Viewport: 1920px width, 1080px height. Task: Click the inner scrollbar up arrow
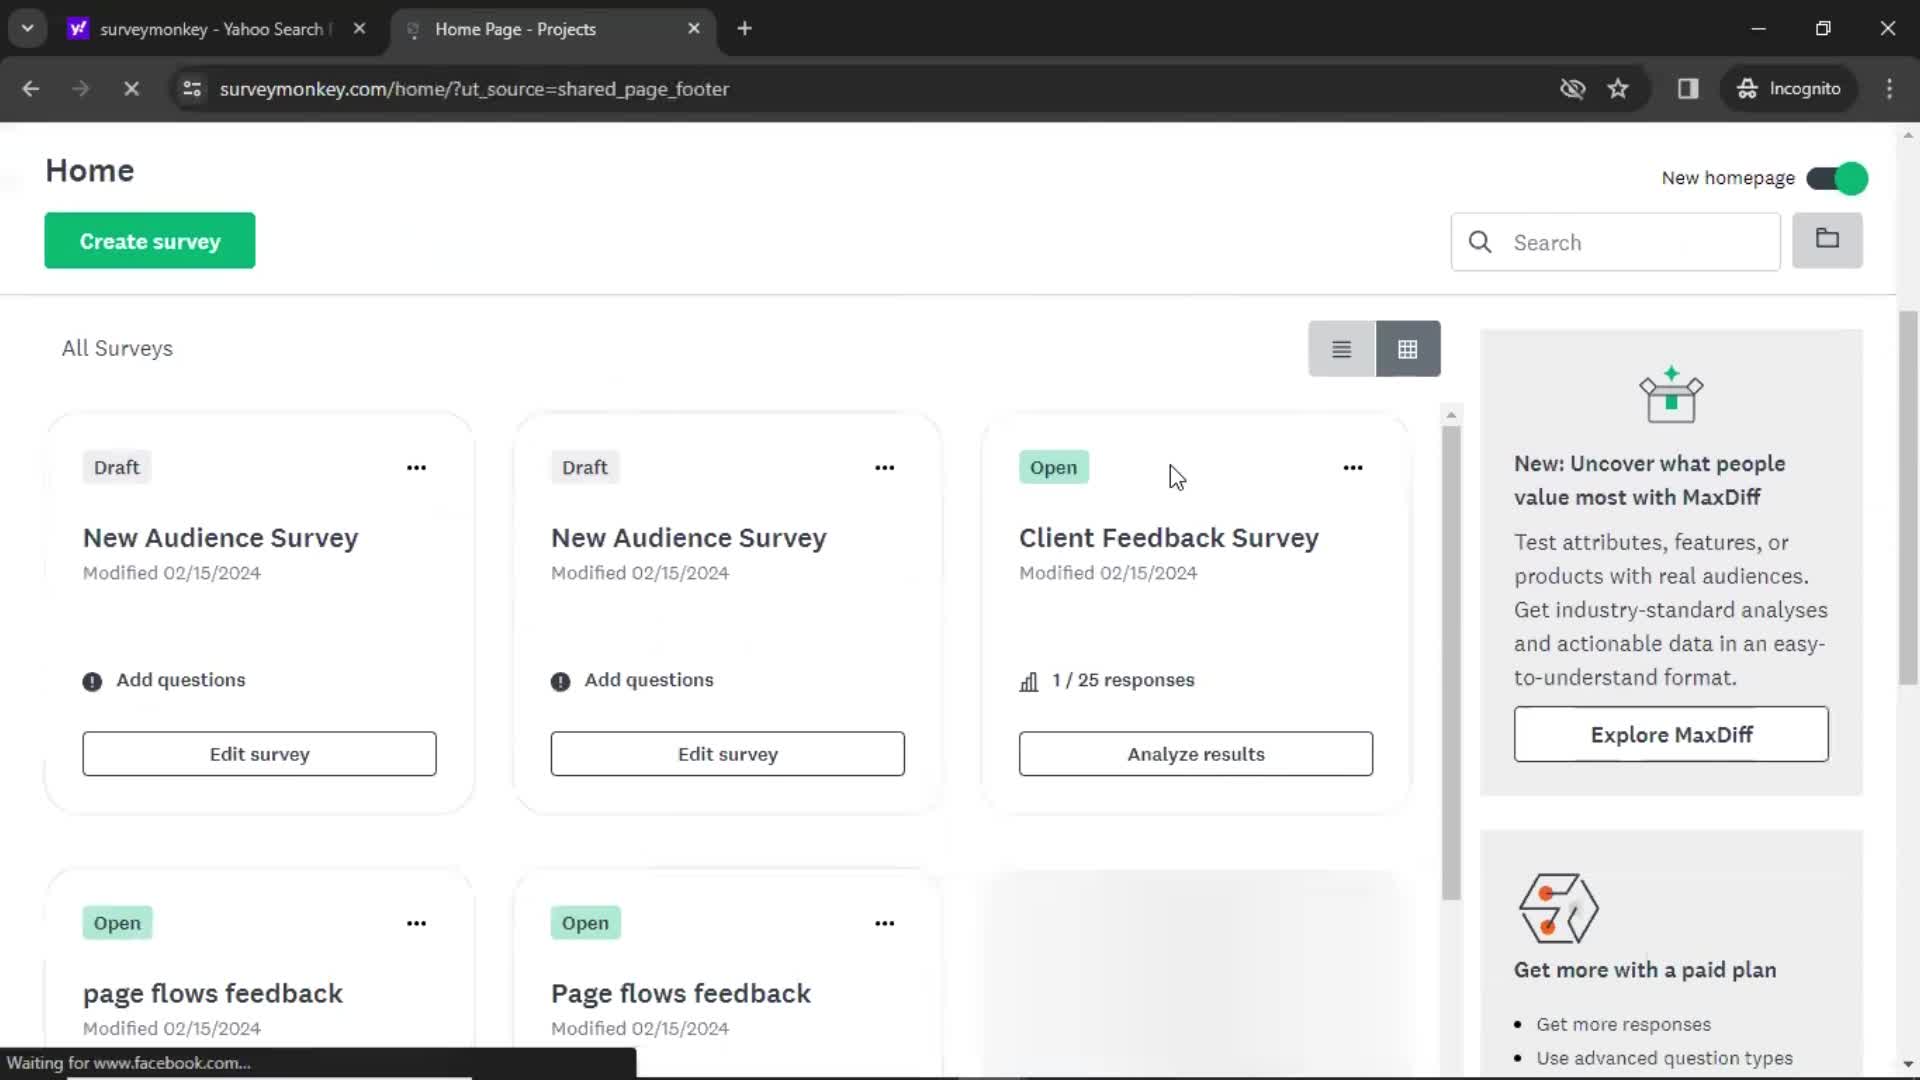1451,415
